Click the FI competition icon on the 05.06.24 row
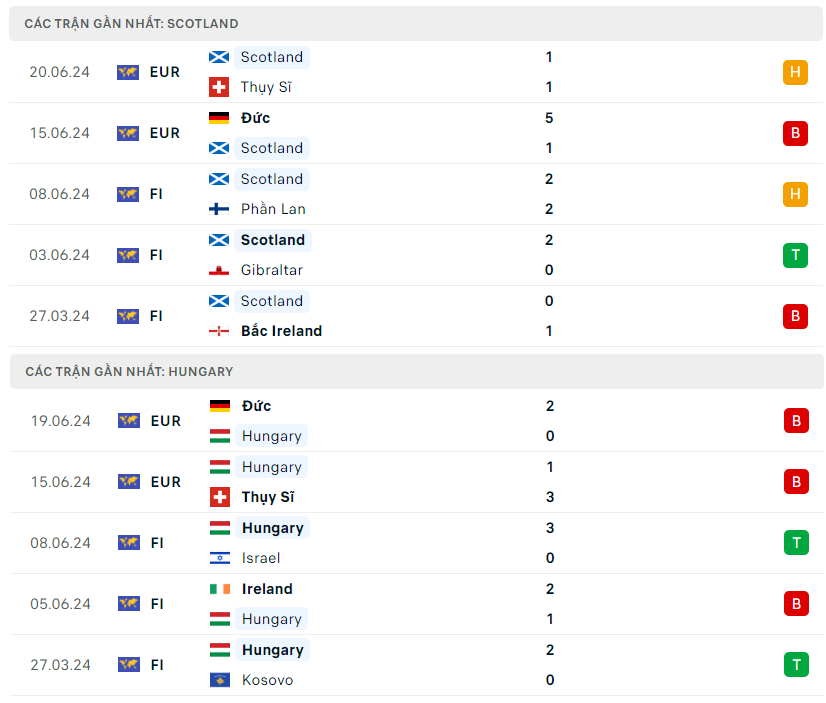Viewport: 826px width, 703px height. click(128, 604)
